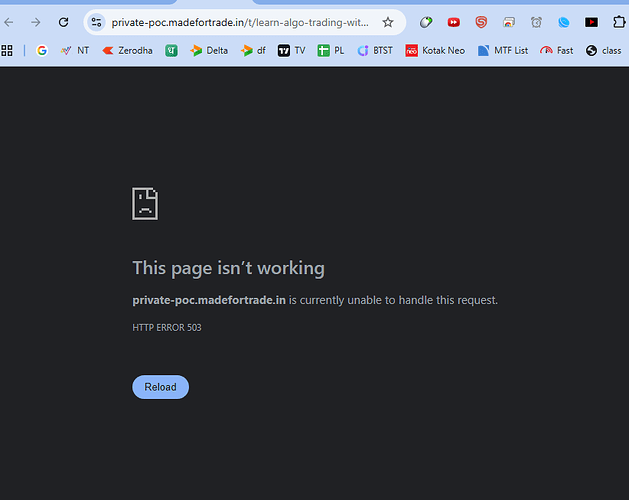The image size is (629, 500).
Task: Click the red YouTube extension icon
Action: pyautogui.click(x=454, y=22)
